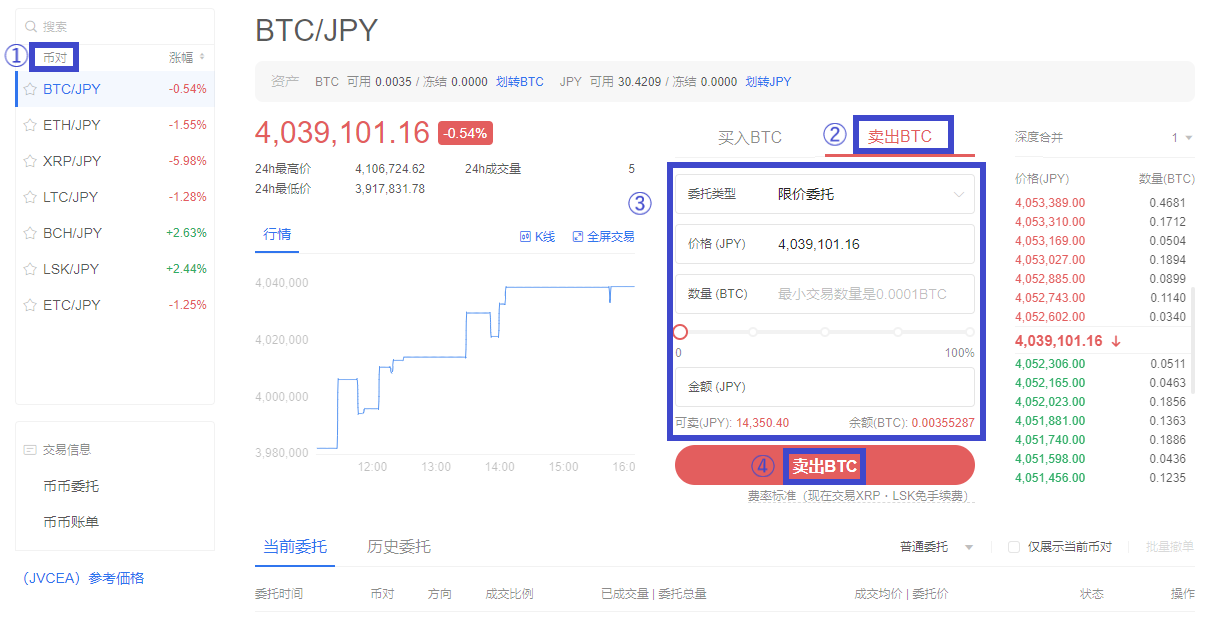
Task: Switch to the 买入BTC tab
Action: (750, 137)
